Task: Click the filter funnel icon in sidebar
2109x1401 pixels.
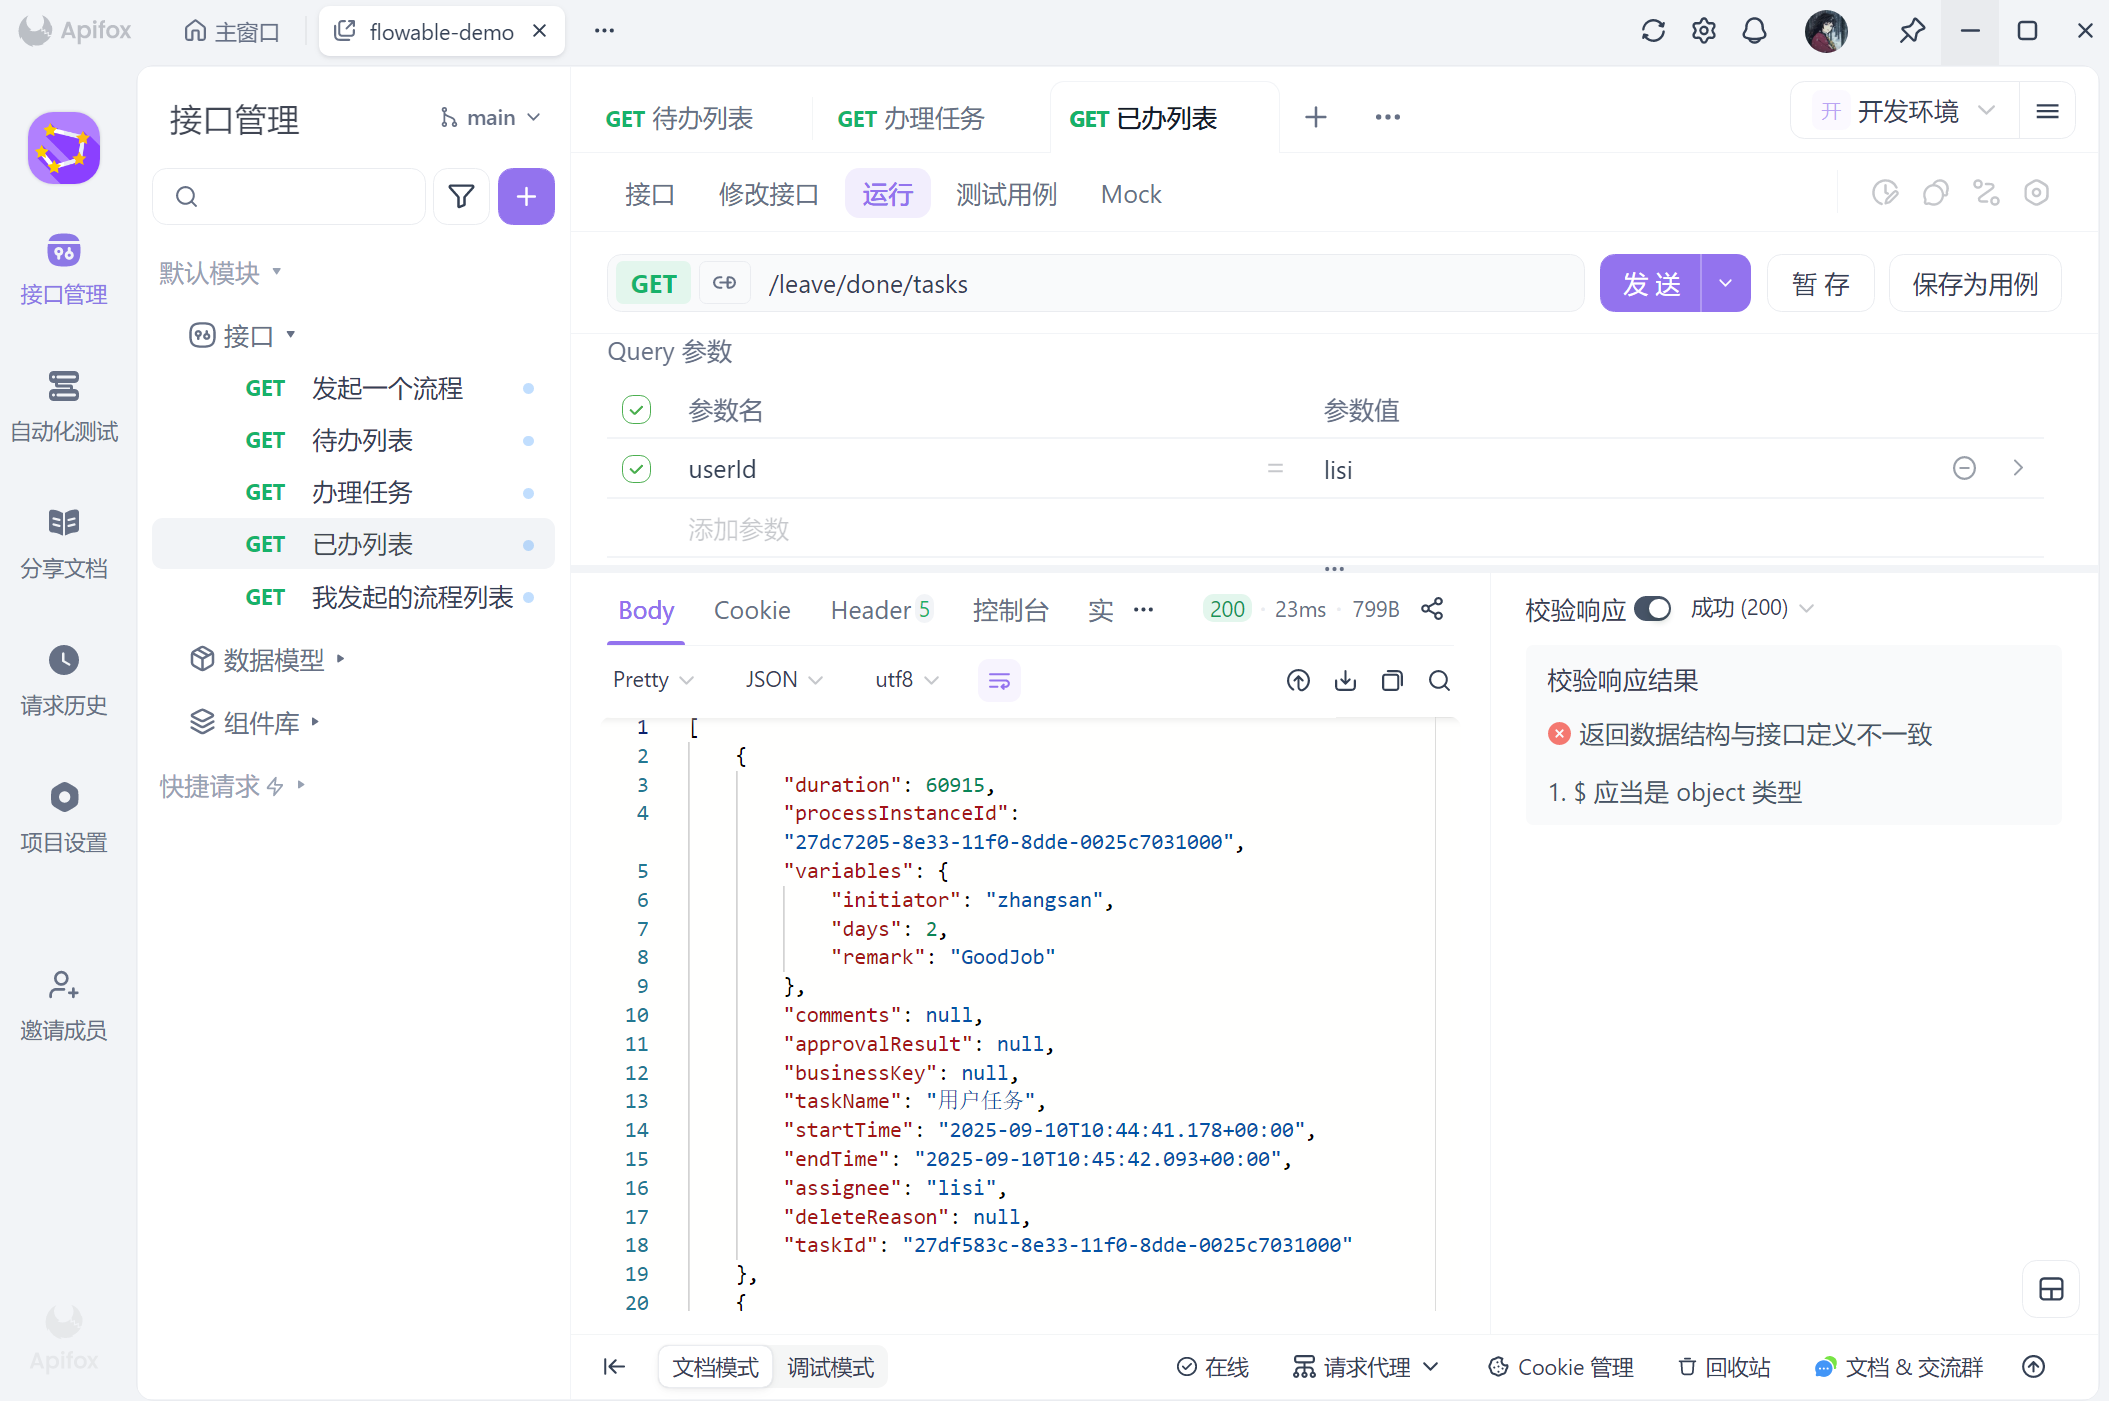Action: [461, 196]
